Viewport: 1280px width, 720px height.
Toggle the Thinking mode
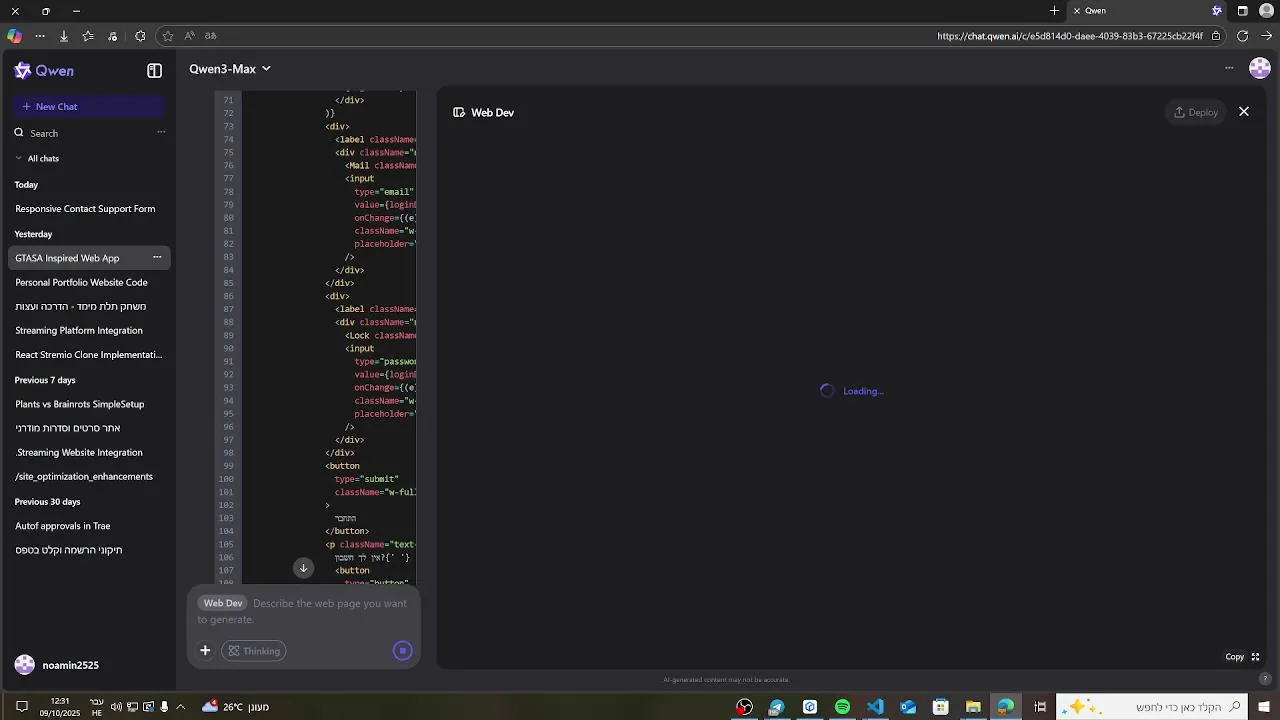[254, 651]
